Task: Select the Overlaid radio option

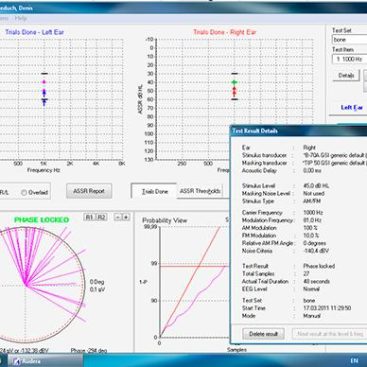Action: pyautogui.click(x=35, y=192)
